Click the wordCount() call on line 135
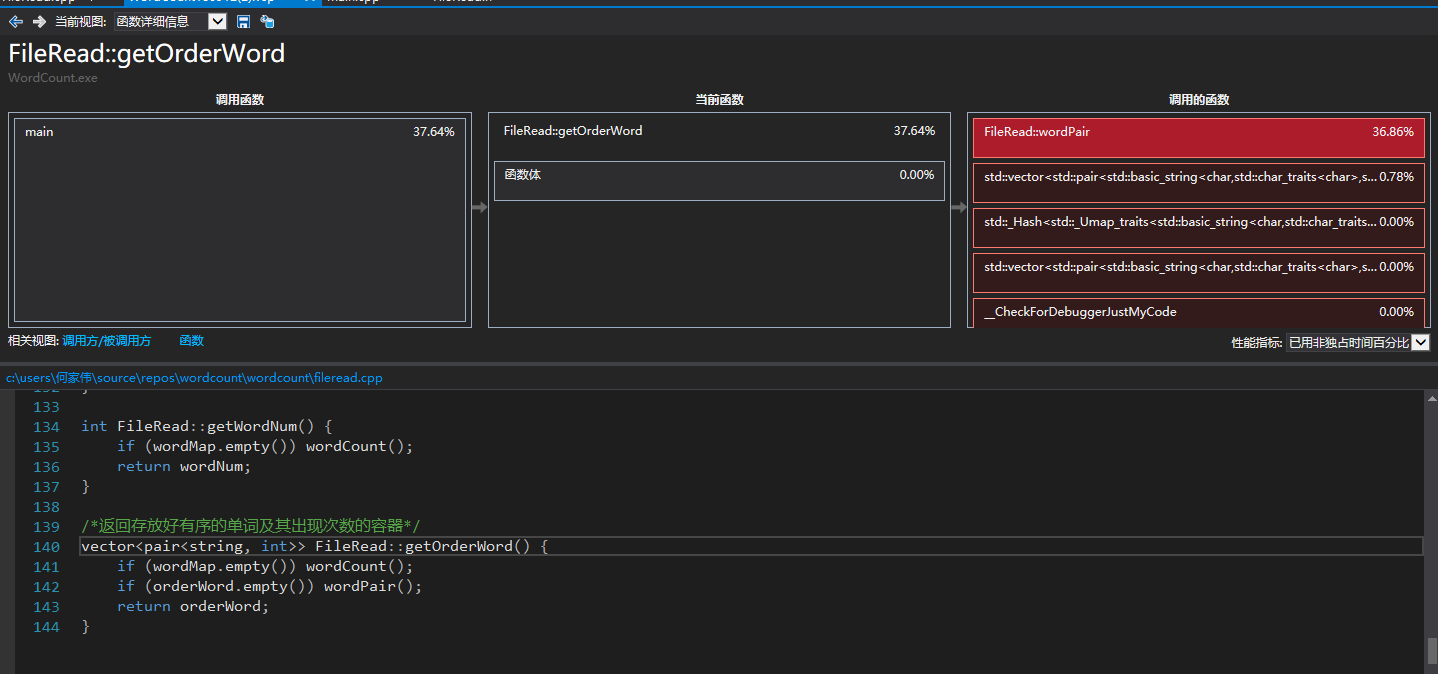Image resolution: width=1438 pixels, height=674 pixels. (359, 446)
